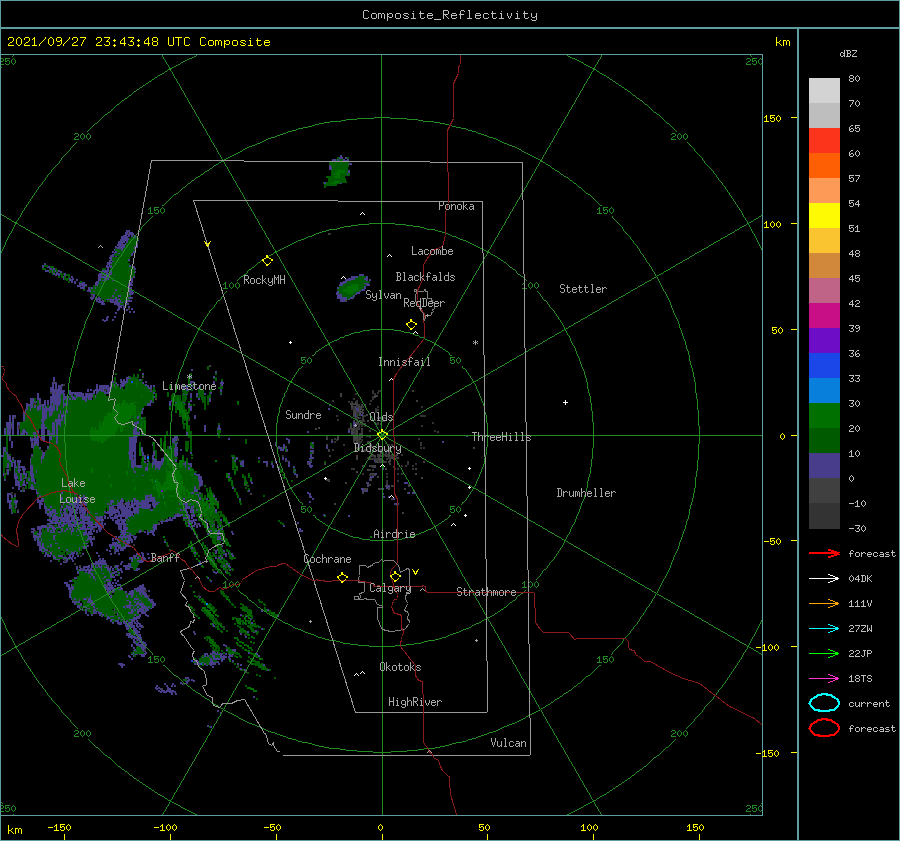Click the Stettler city label
Screen dimensions: 900x841
(x=583, y=289)
